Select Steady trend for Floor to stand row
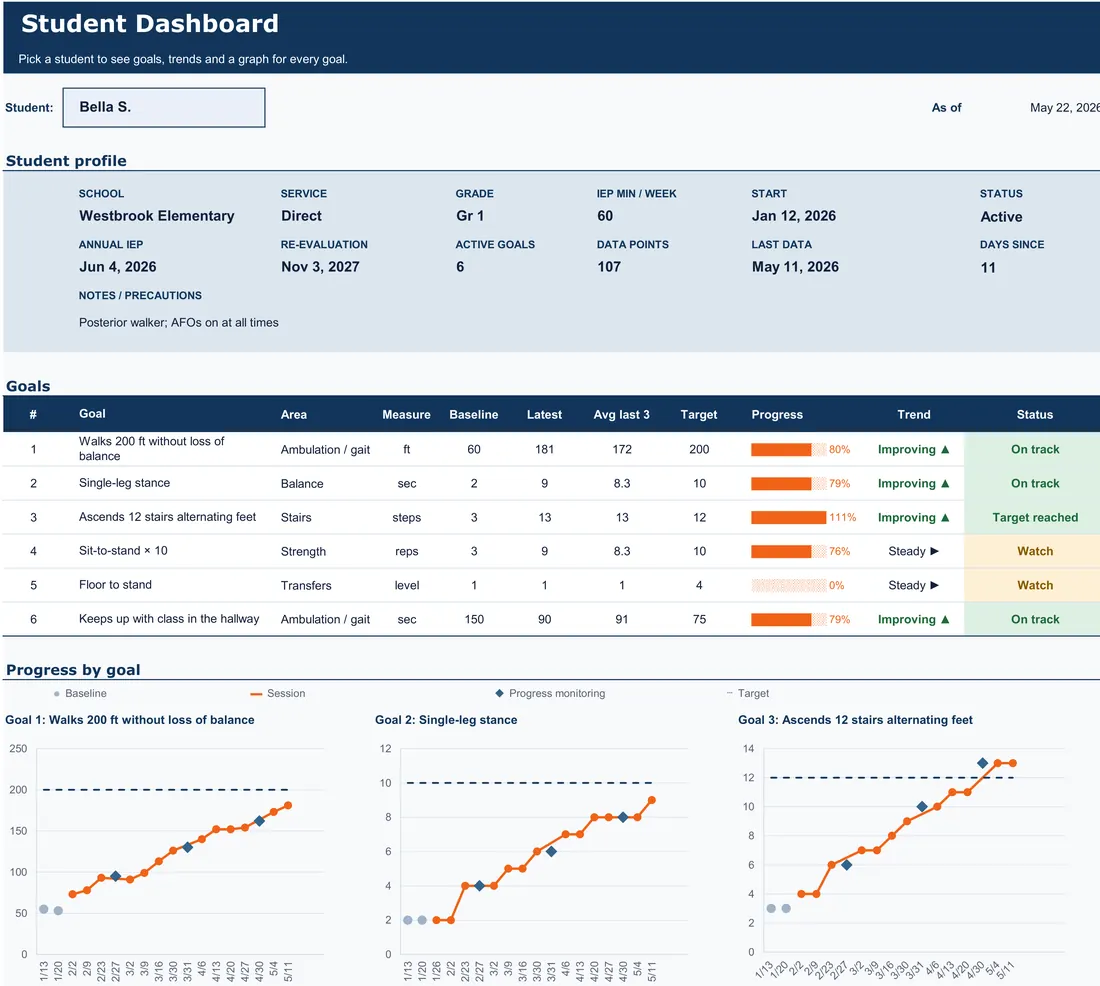The height and width of the screenshot is (986, 1100). [913, 585]
